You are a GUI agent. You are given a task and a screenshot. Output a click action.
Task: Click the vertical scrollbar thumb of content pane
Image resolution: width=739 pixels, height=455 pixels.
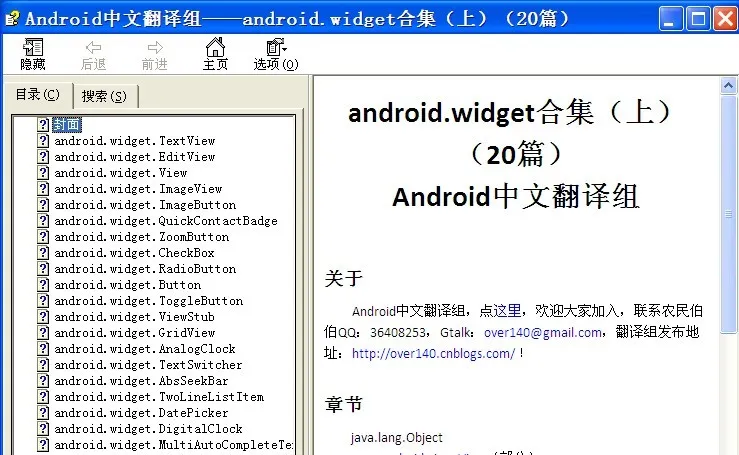pyautogui.click(x=728, y=215)
